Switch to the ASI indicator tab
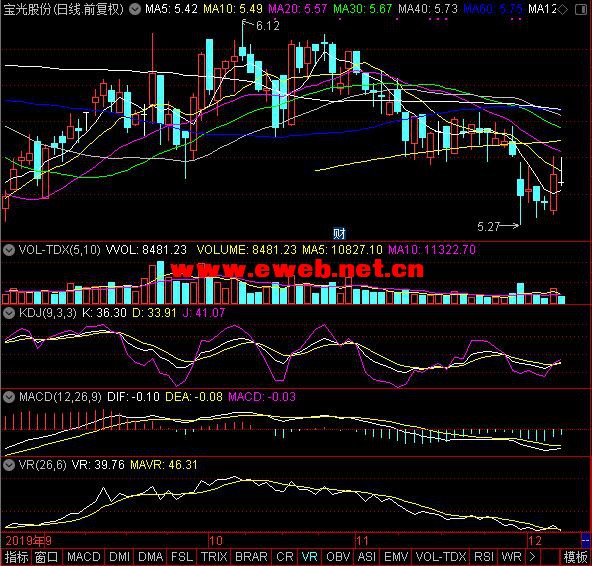Image resolution: width=592 pixels, height=566 pixels. pyautogui.click(x=367, y=557)
